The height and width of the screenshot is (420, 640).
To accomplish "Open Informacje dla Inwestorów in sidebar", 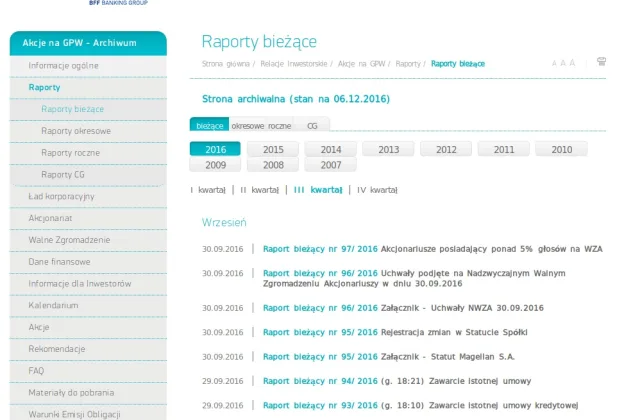I will click(88, 284).
